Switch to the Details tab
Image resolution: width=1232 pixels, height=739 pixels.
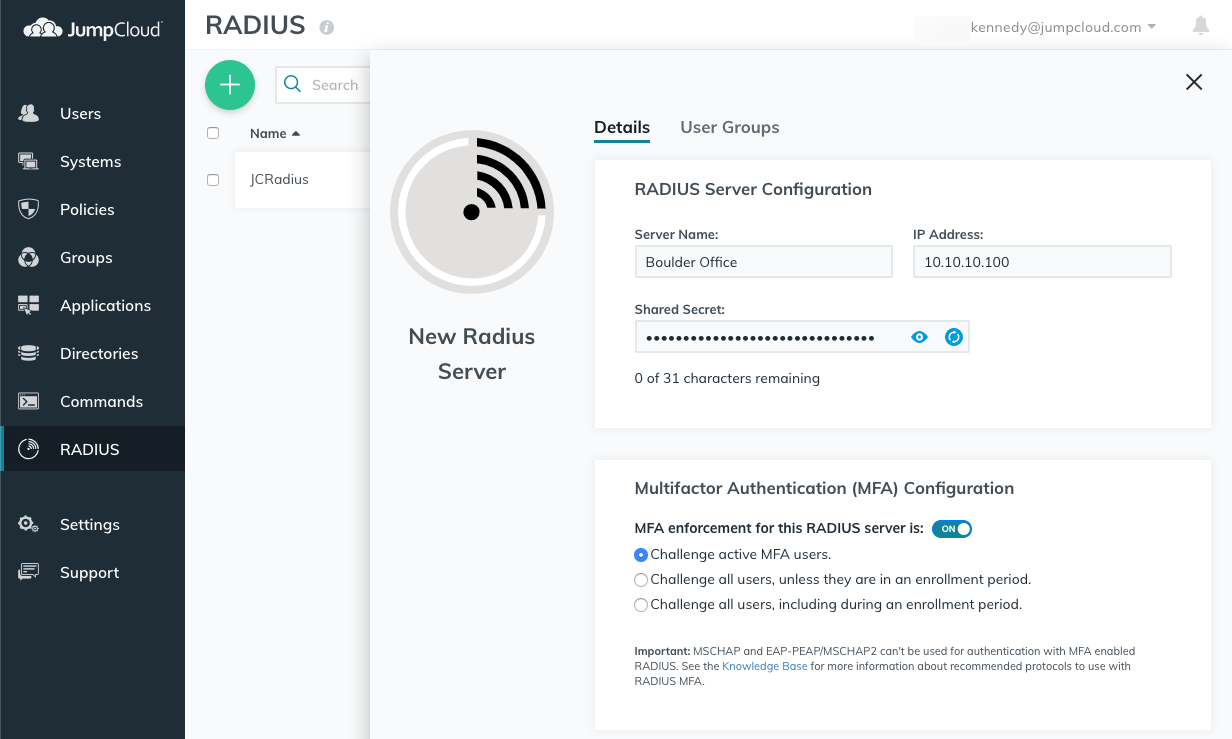coord(622,127)
